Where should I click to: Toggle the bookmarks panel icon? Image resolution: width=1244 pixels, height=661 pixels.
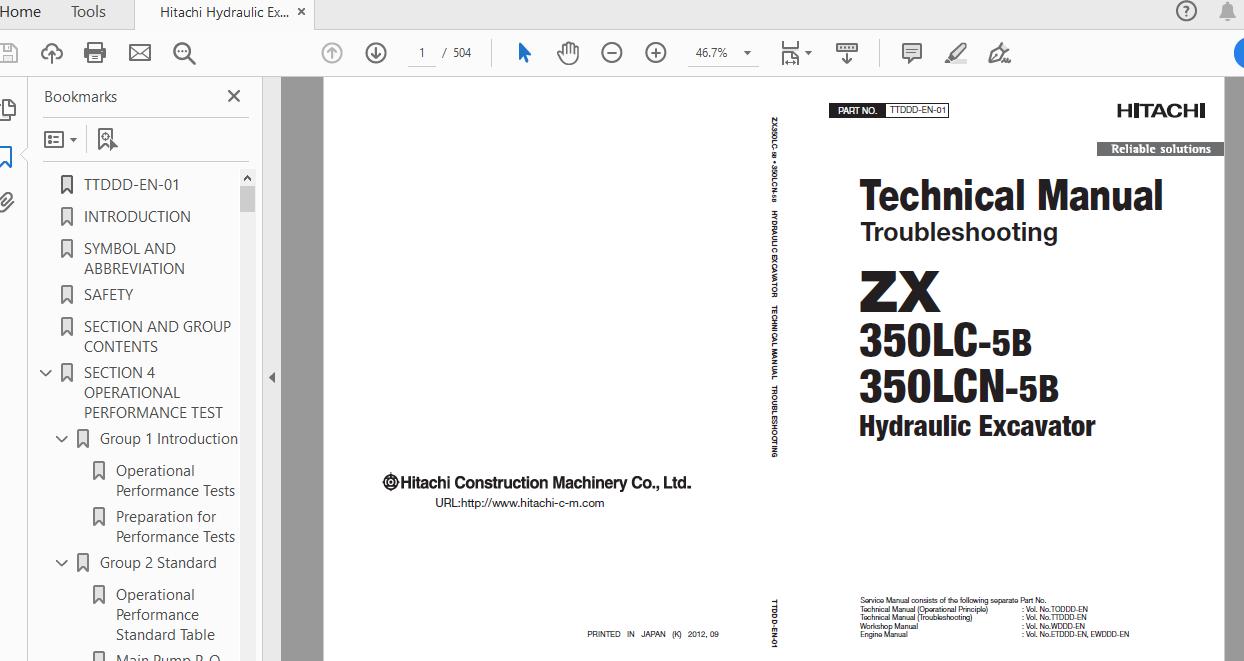point(6,156)
